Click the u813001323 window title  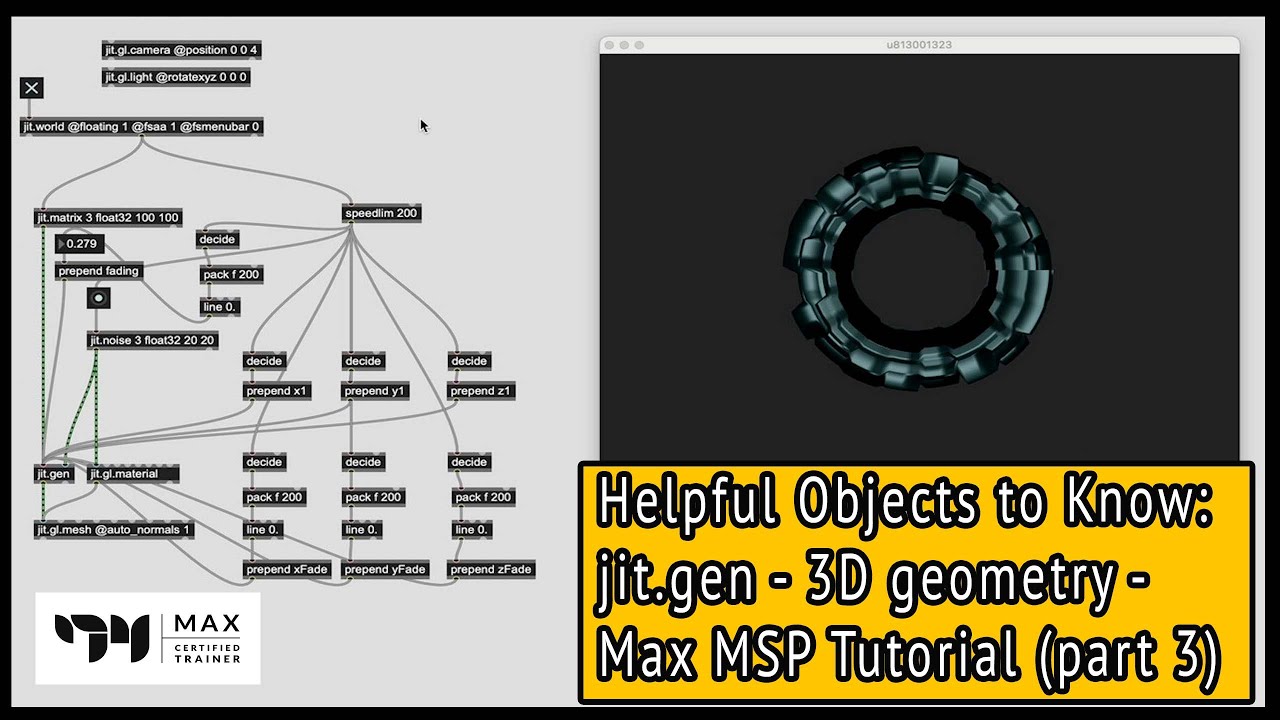(919, 45)
